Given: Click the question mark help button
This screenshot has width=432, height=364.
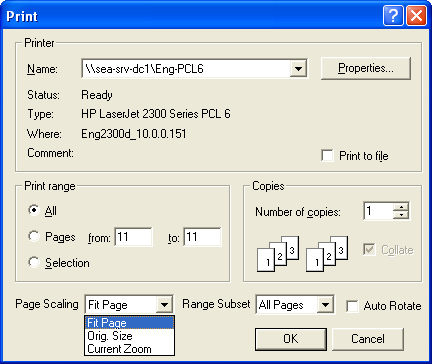Looking at the screenshot, I should coord(393,16).
